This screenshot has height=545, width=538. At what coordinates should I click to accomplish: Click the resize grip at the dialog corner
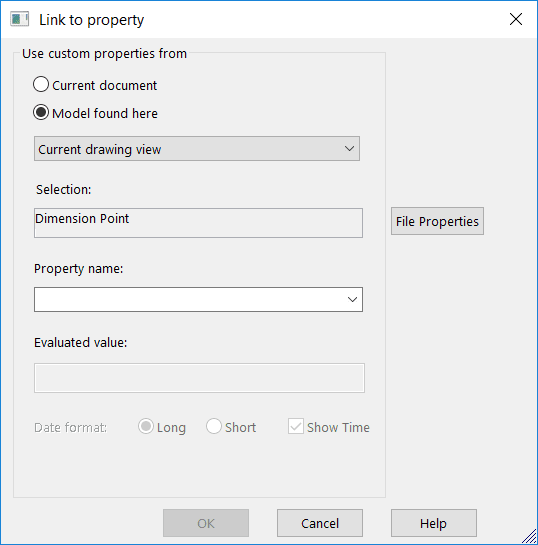coord(530,536)
